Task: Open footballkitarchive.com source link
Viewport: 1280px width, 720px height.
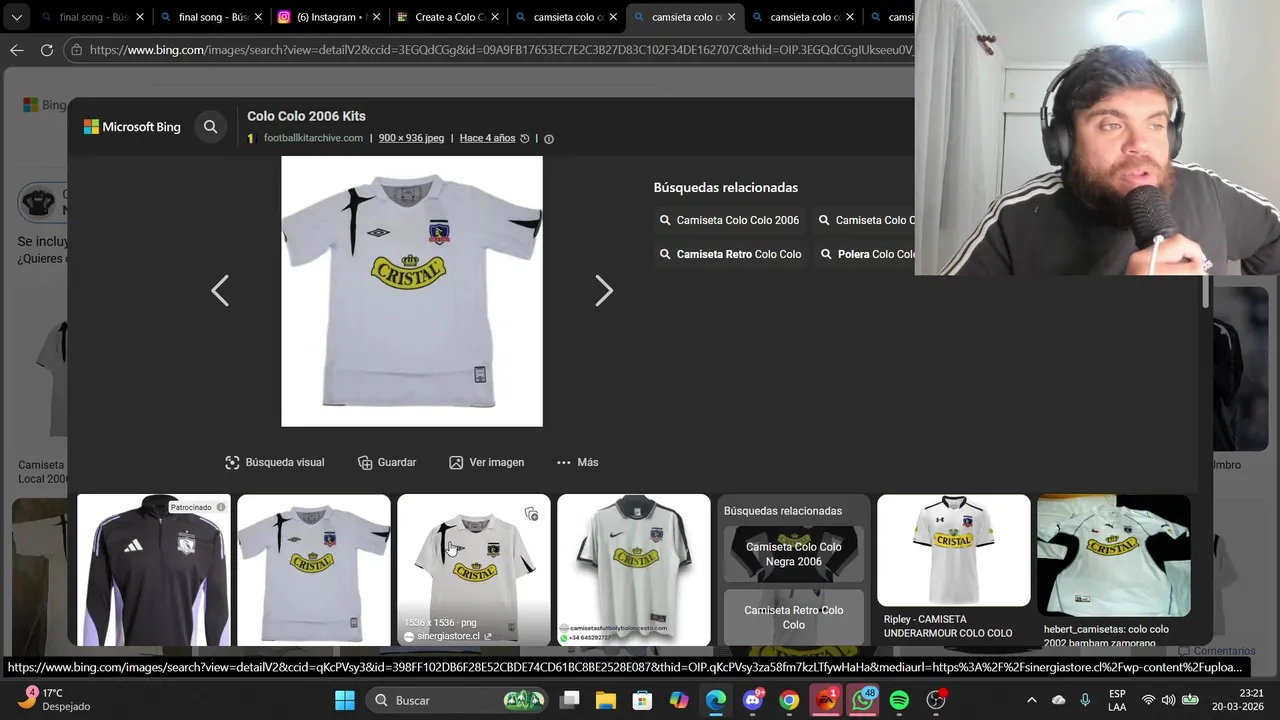Action: click(313, 138)
